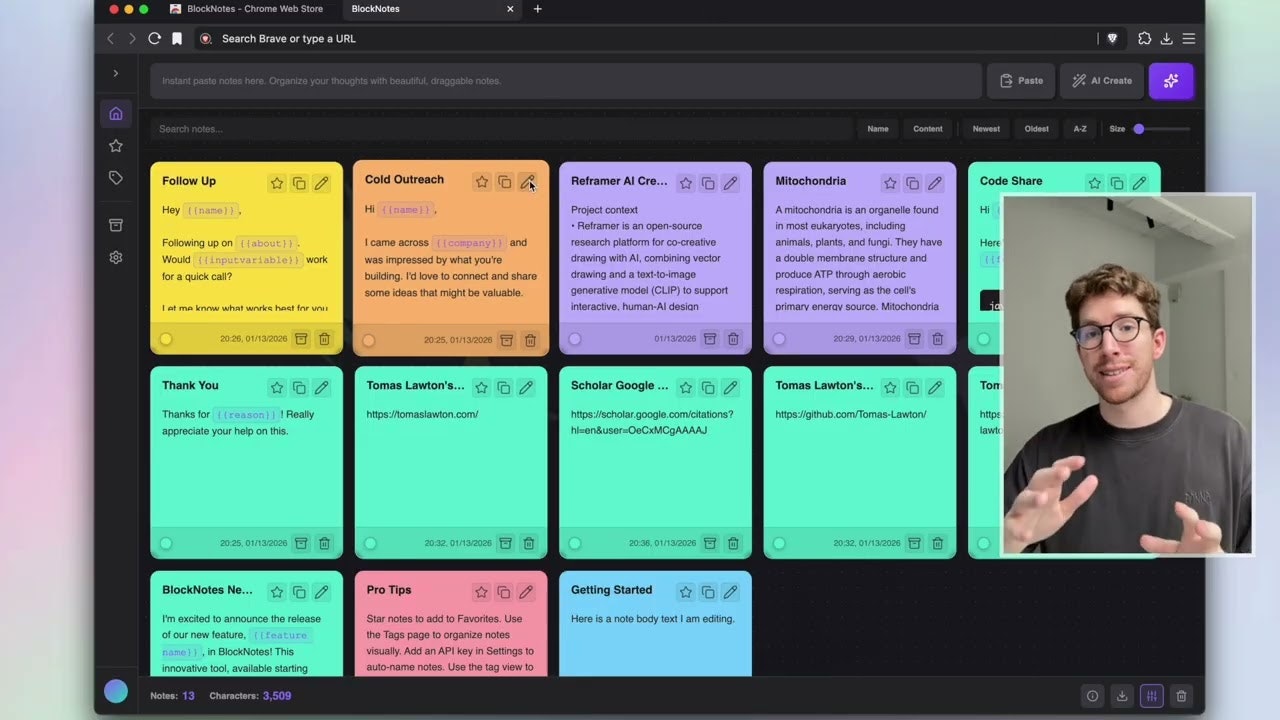Image resolution: width=1280 pixels, height=720 pixels.
Task: Star the Mitochondria note as a favorite
Action: point(890,183)
